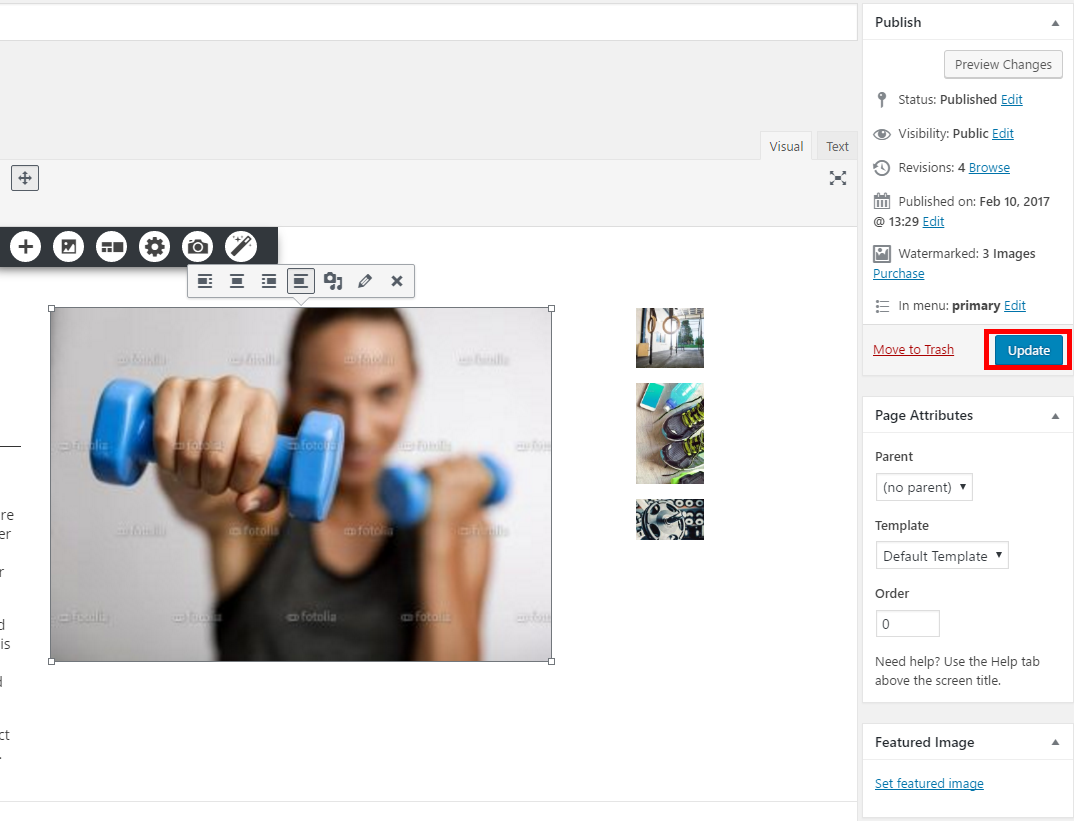Click the camera icon in dark toolbar
Image resolution: width=1074 pixels, height=821 pixels.
pos(197,246)
